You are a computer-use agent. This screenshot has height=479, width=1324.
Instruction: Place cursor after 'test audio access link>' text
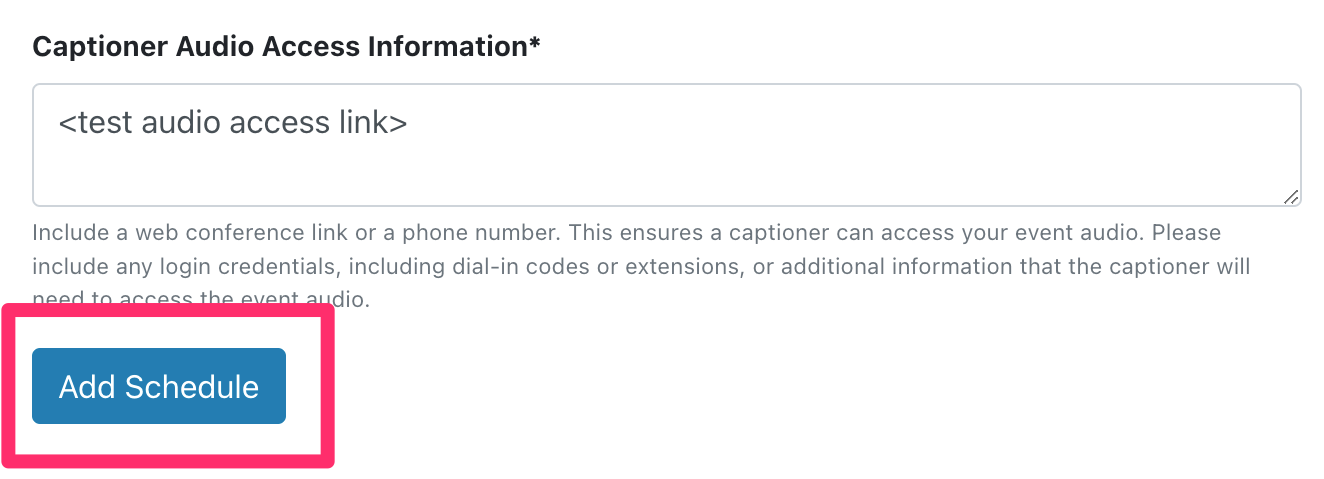point(409,122)
